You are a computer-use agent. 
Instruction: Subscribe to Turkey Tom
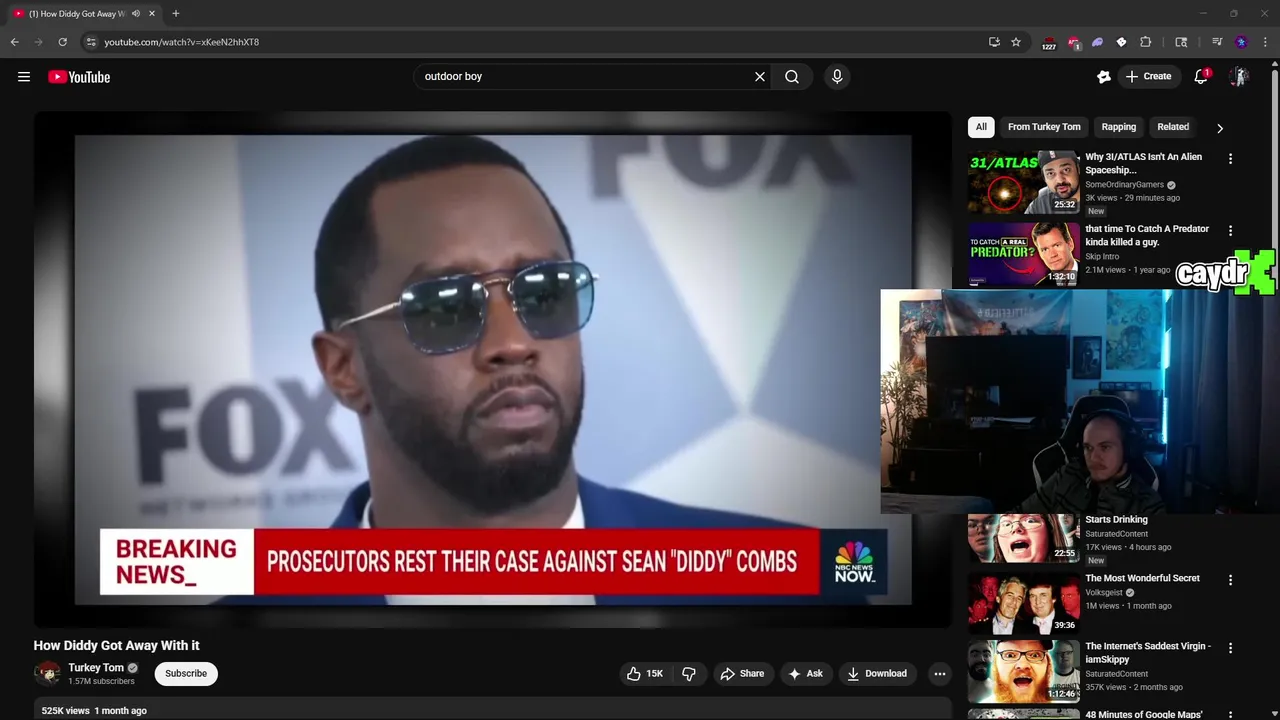tap(186, 673)
